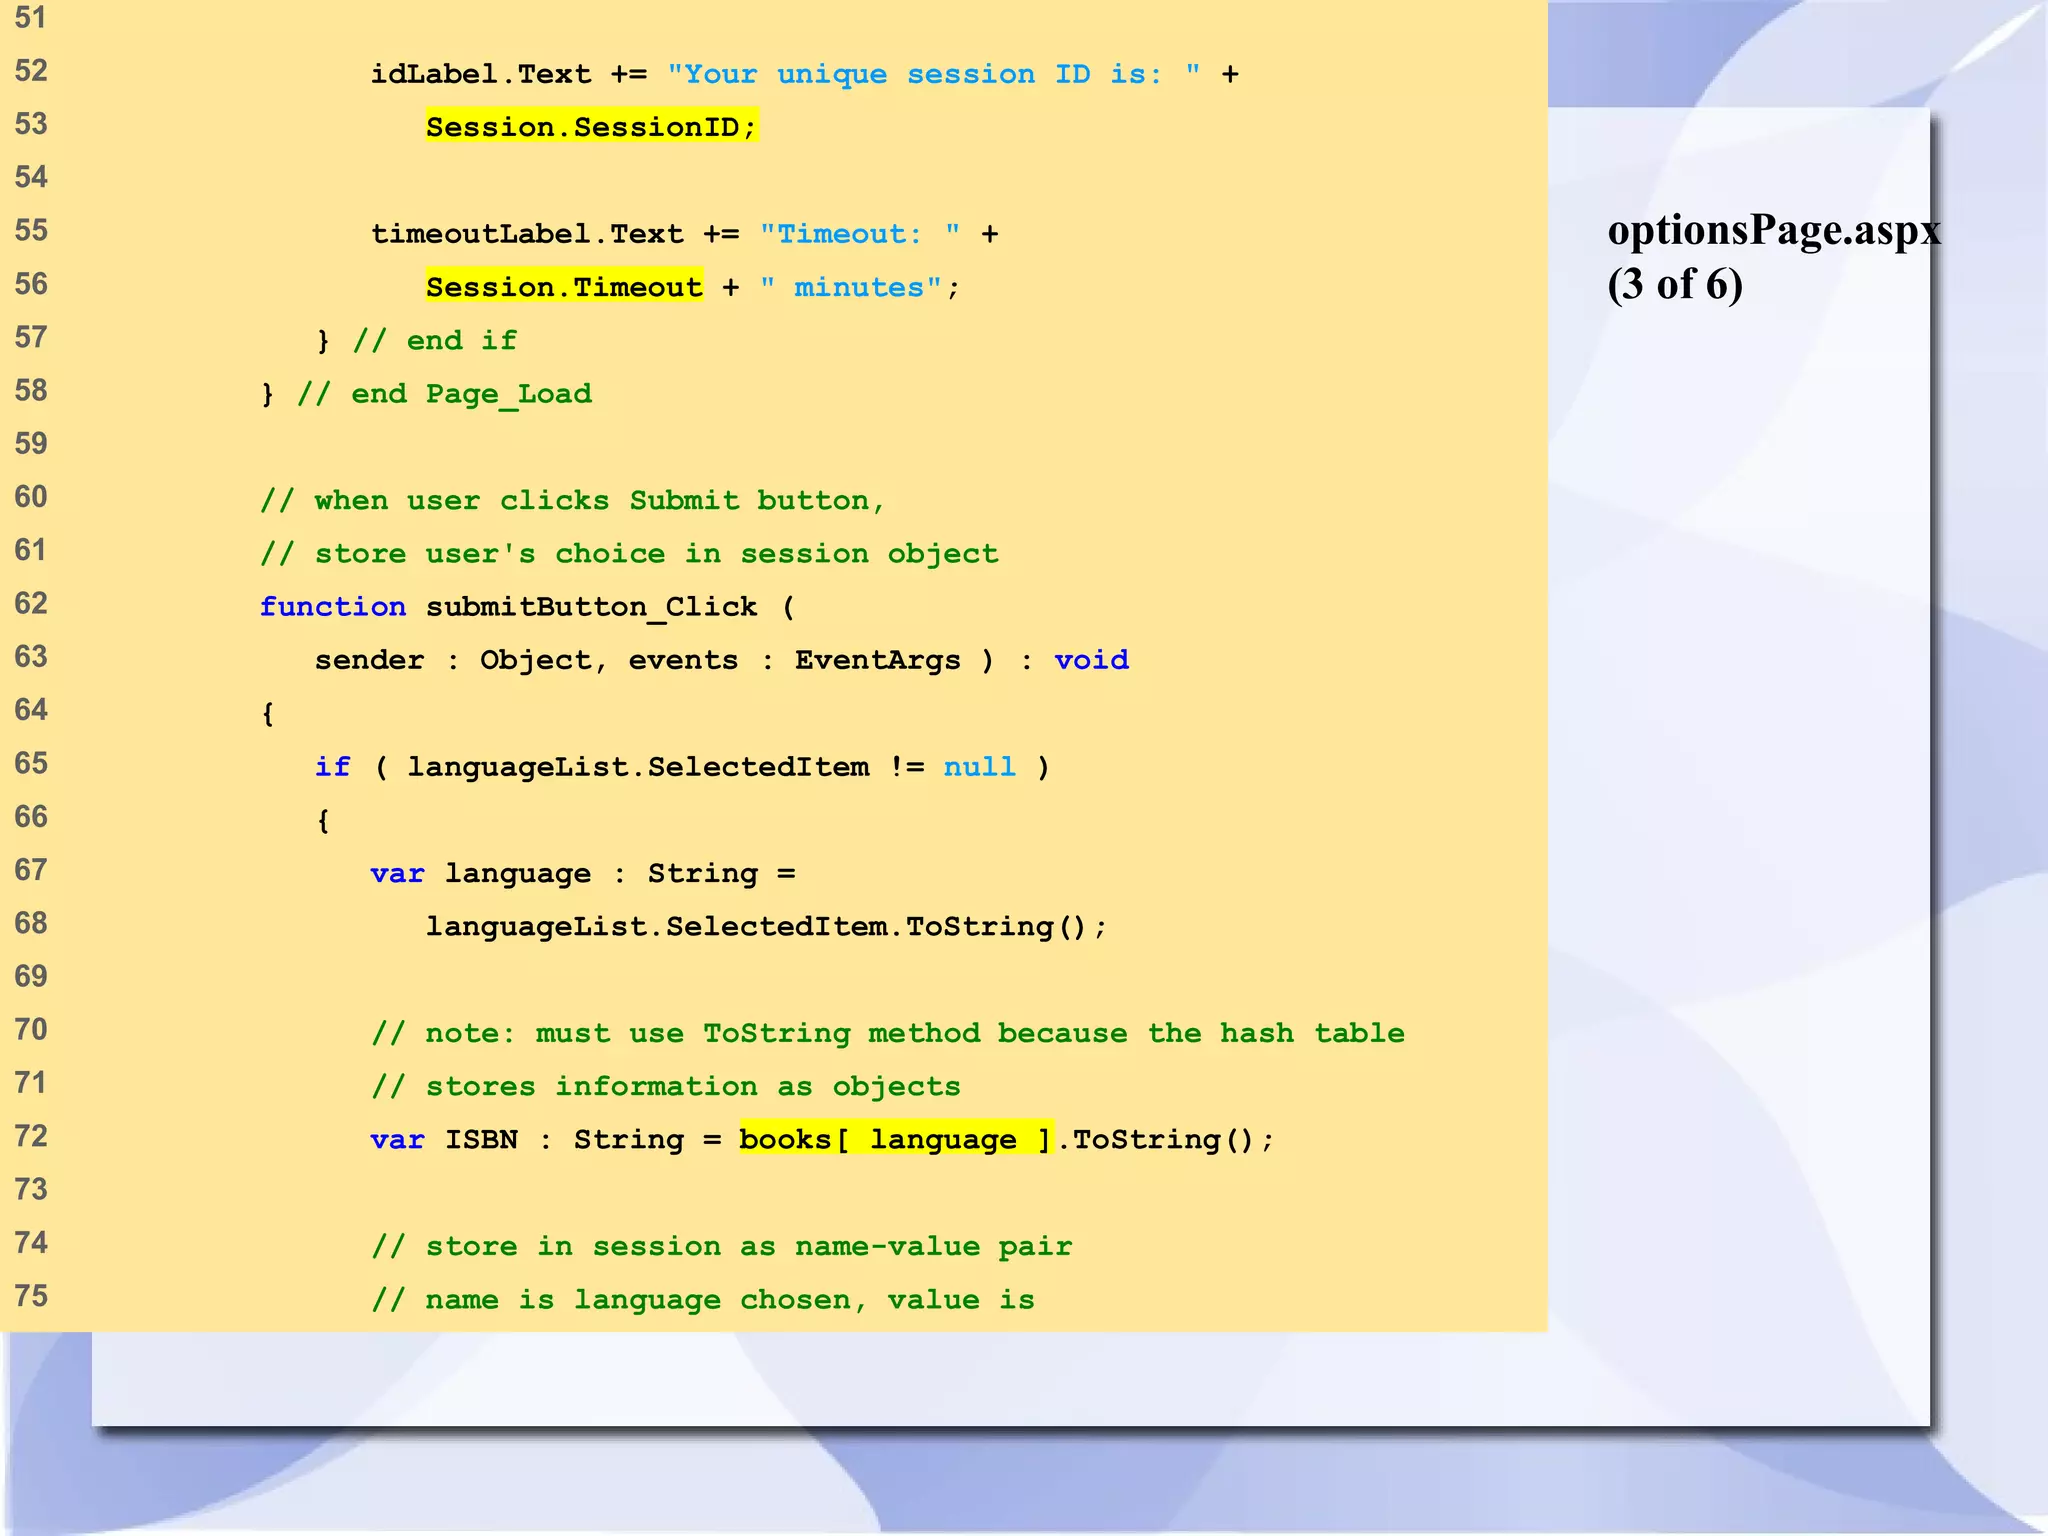The height and width of the screenshot is (1536, 2048).
Task: Click line number 64 with opening brace
Action: (x=31, y=710)
